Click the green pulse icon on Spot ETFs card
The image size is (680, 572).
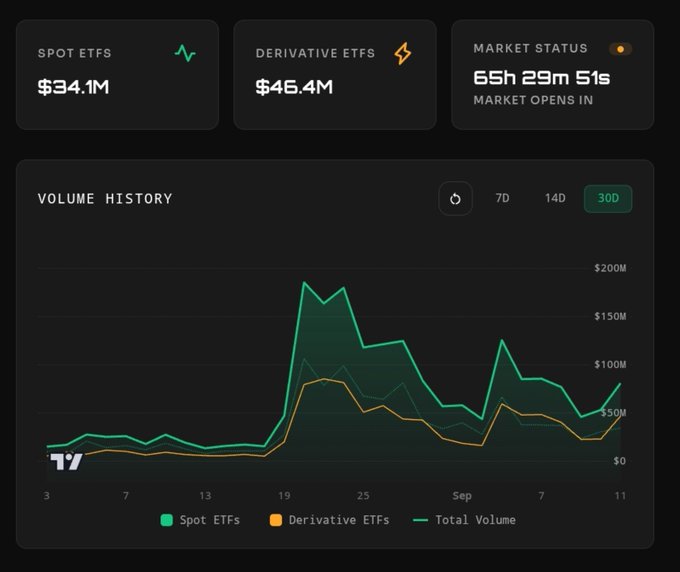click(x=185, y=53)
